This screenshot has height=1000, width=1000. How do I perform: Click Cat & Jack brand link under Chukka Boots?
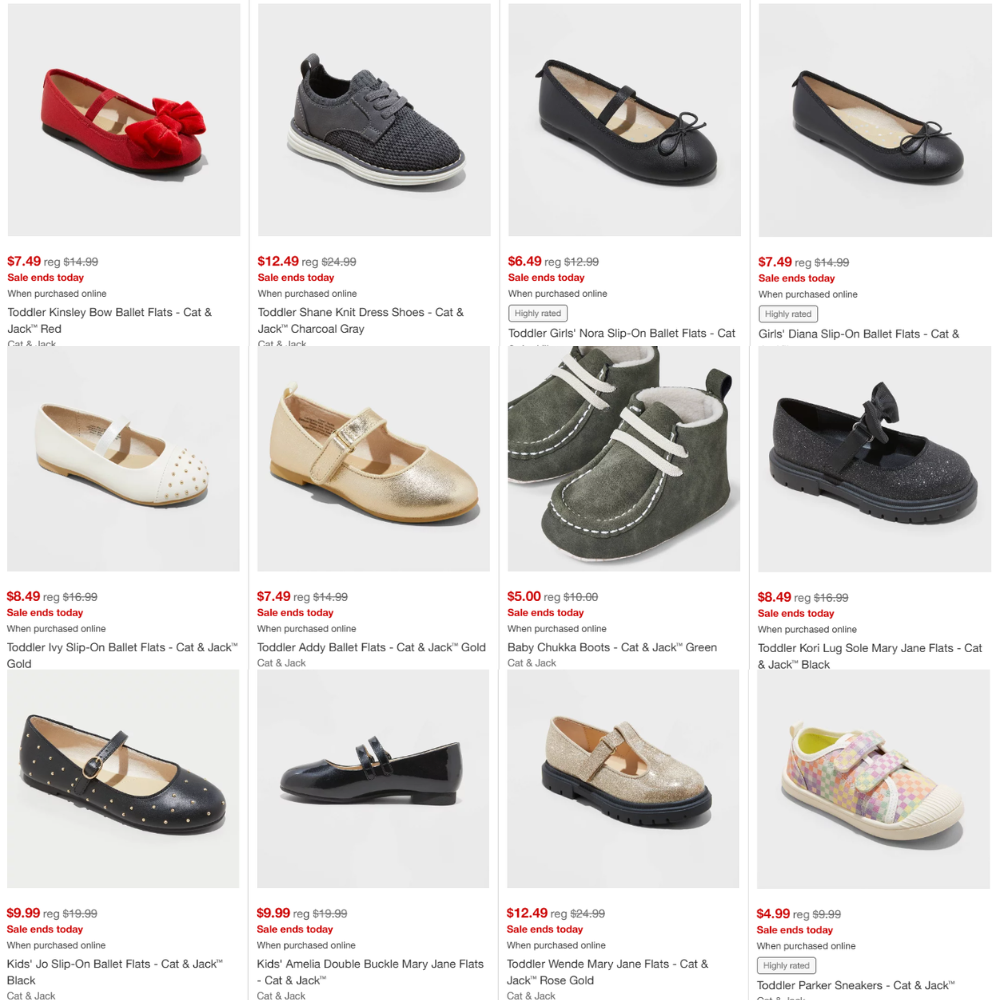point(531,663)
